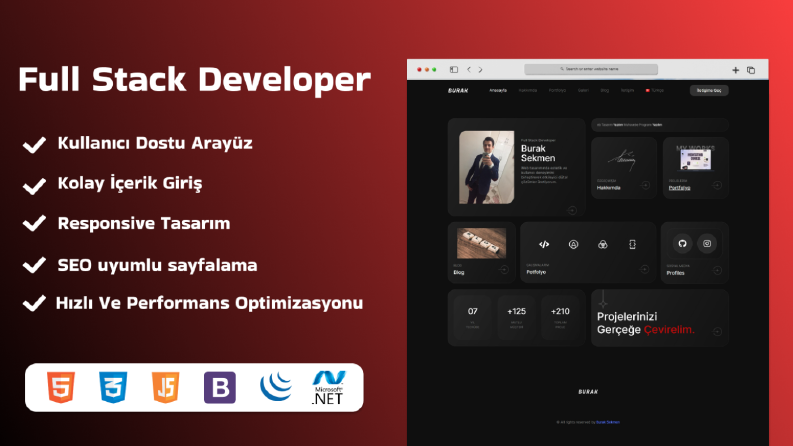This screenshot has height=446, width=793.
Task: Click the jQuery swirl logo icon
Action: tap(276, 387)
